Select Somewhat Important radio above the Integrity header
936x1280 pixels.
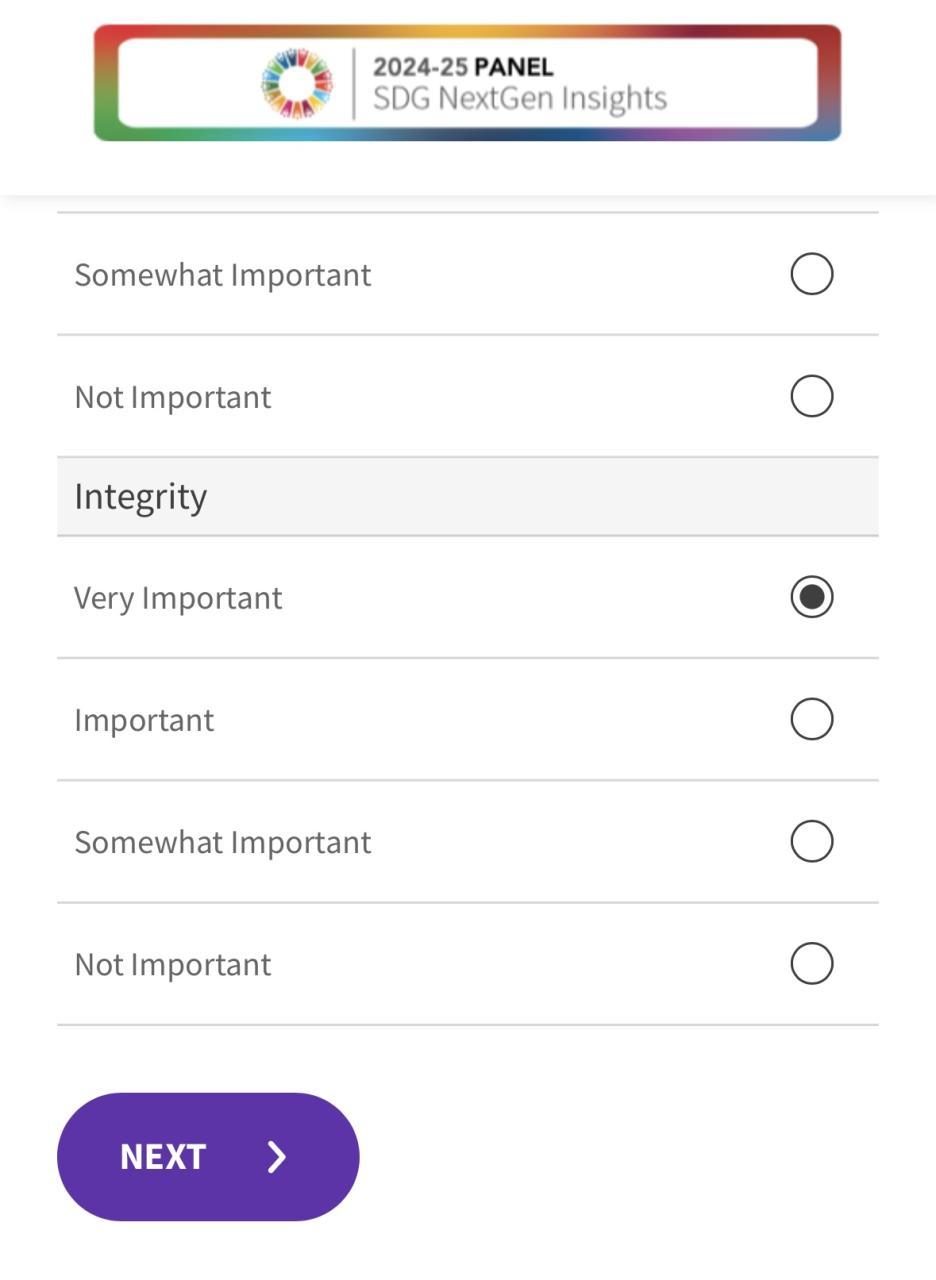tap(811, 274)
